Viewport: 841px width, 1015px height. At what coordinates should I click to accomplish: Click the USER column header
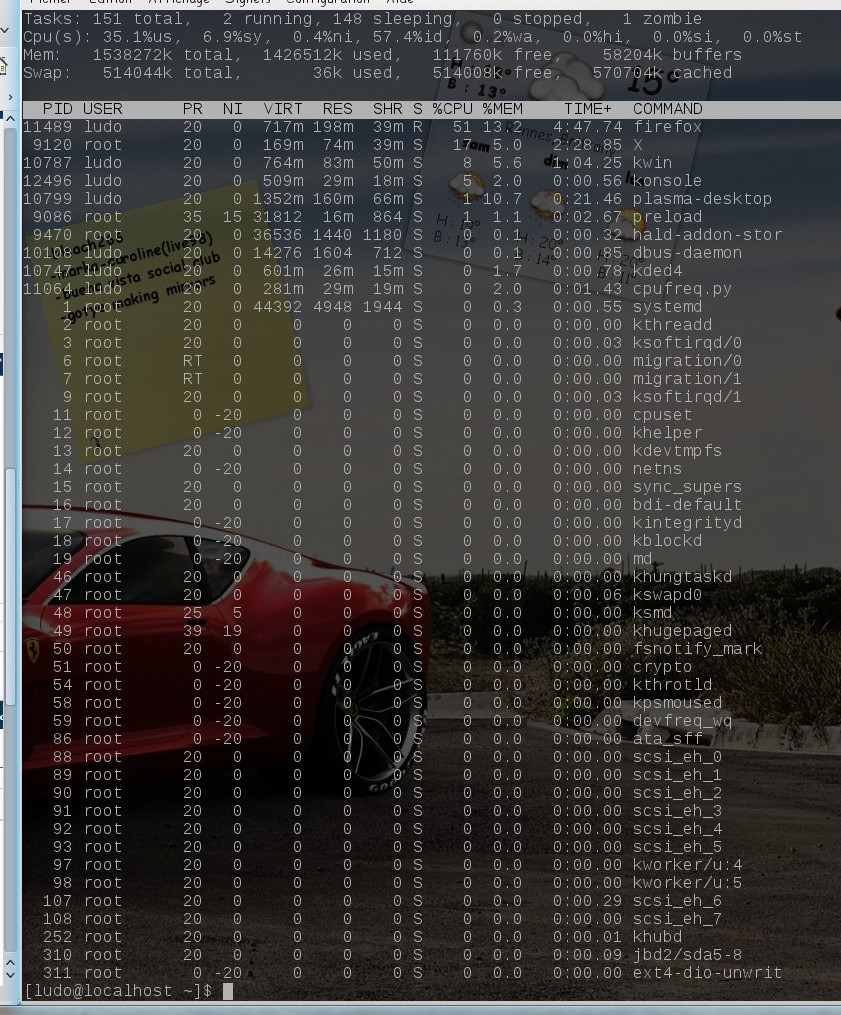point(103,109)
